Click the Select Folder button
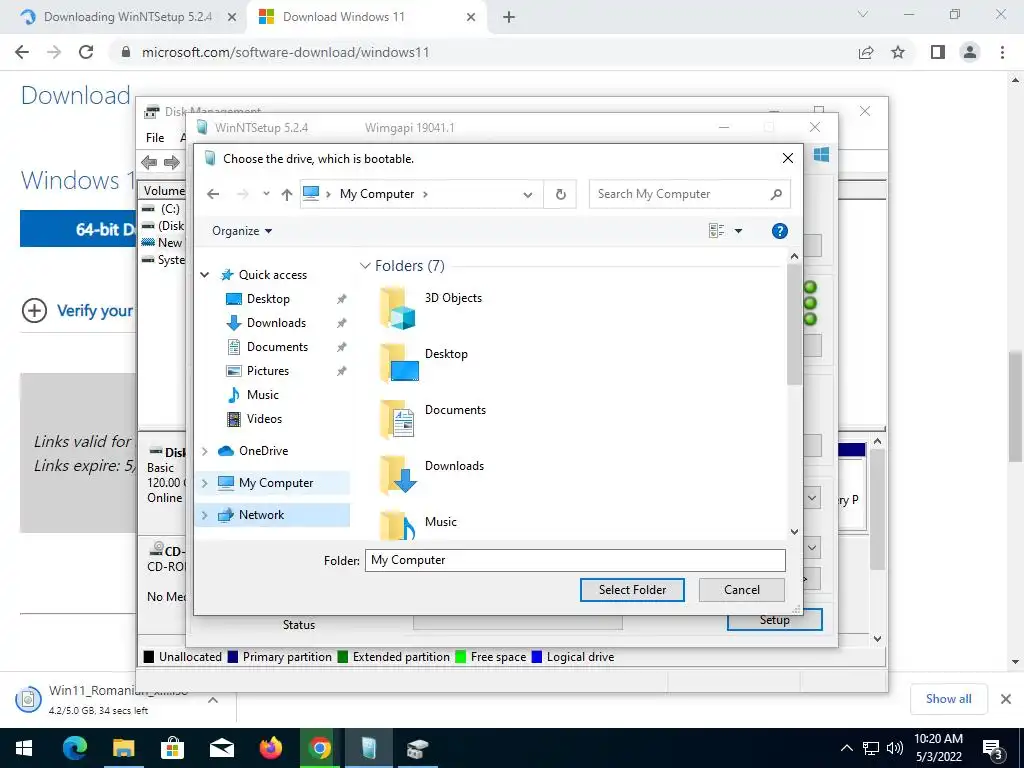 pos(632,590)
